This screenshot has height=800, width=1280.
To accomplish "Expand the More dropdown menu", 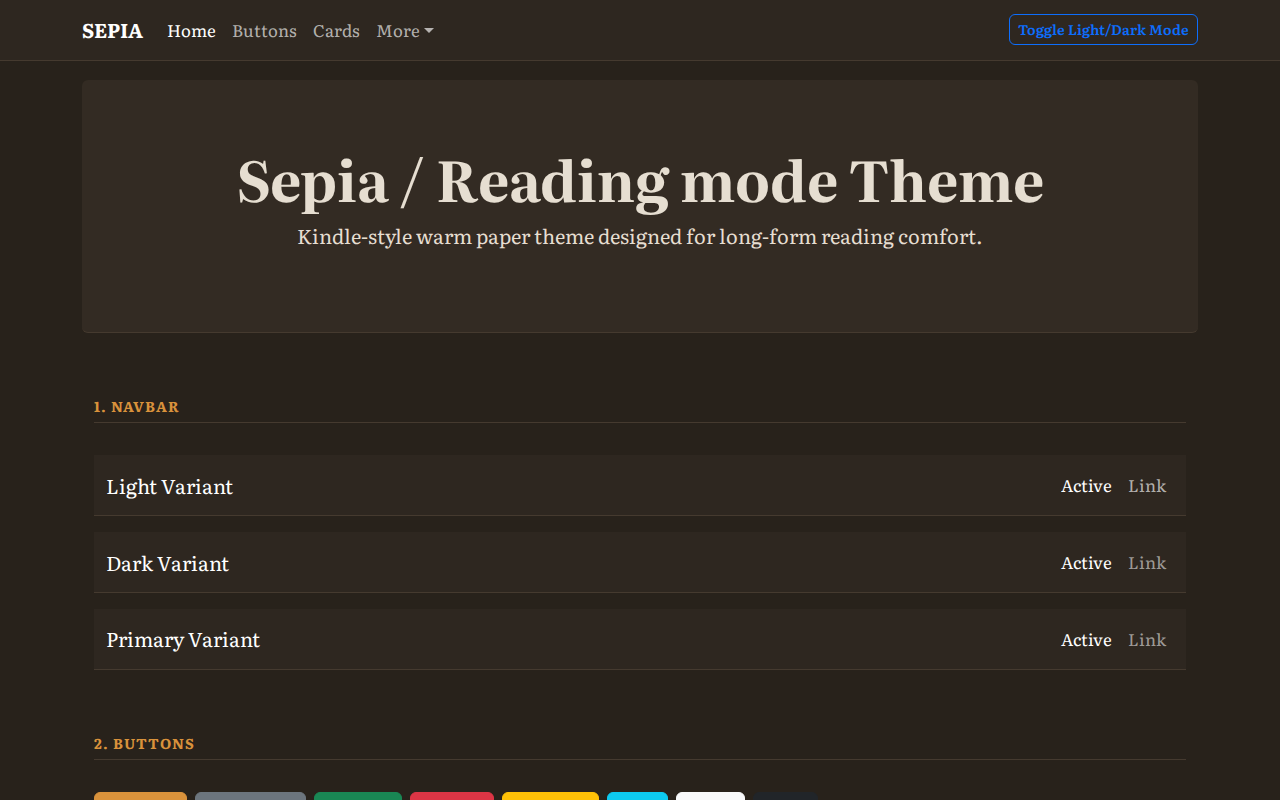I will [405, 31].
